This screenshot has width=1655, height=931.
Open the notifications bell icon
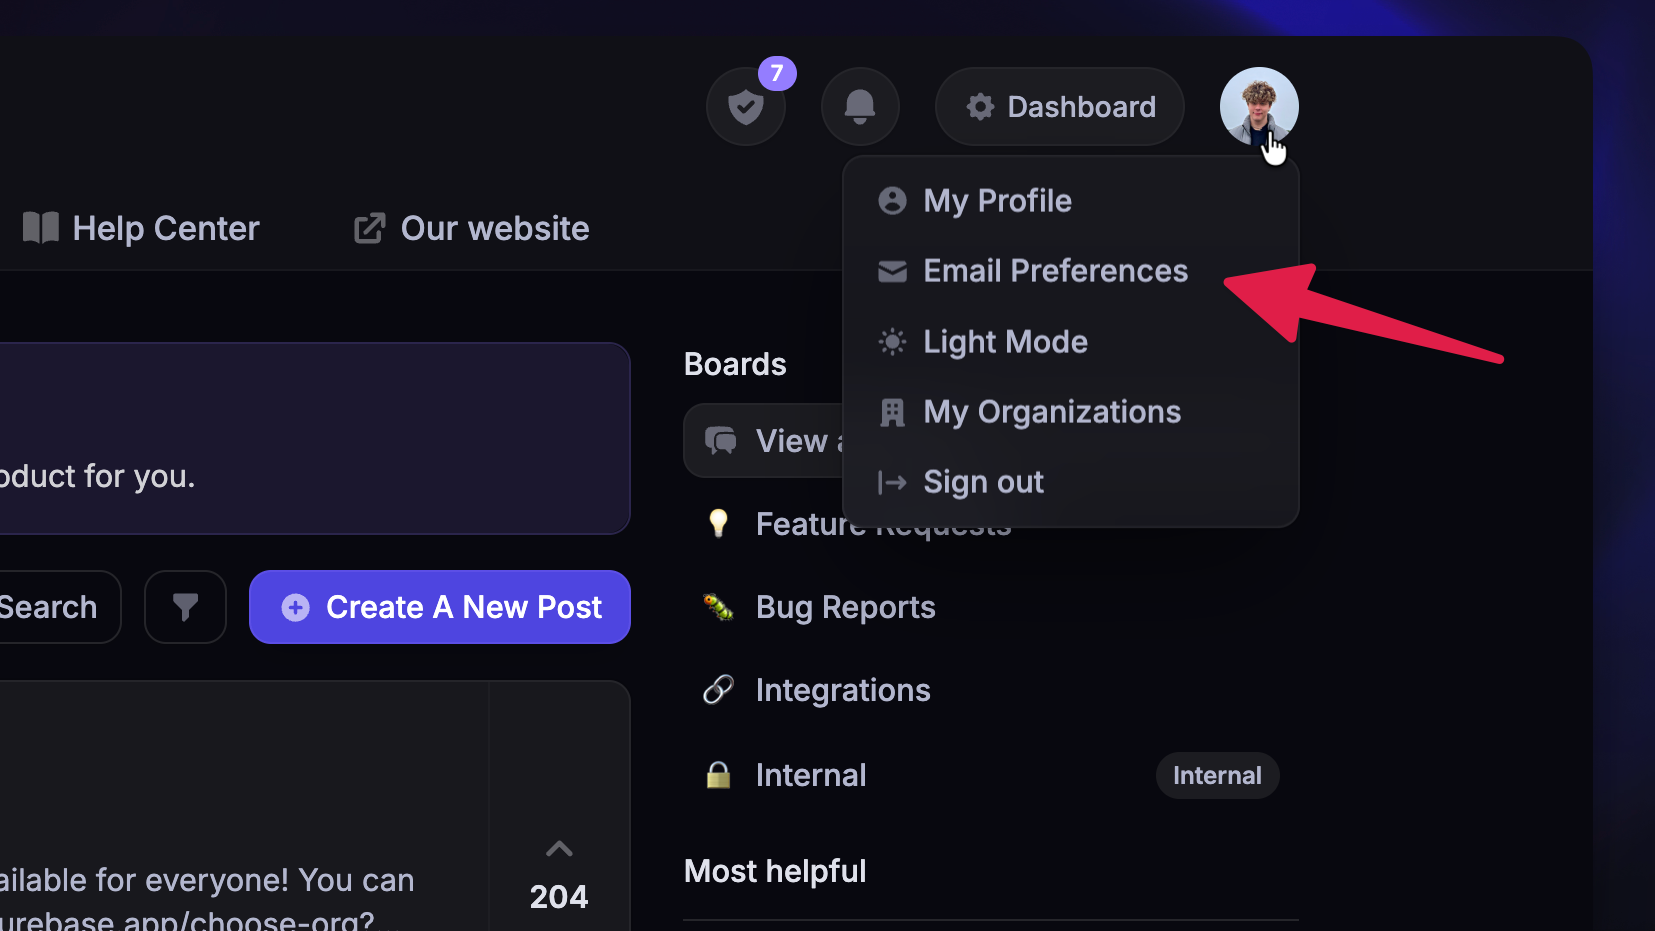[x=859, y=105]
